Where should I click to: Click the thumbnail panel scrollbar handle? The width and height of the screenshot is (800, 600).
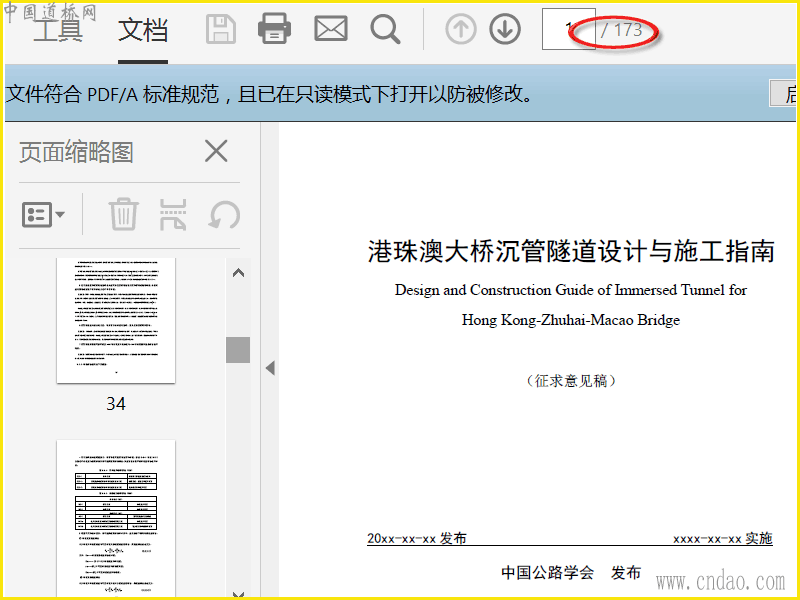coord(238,349)
